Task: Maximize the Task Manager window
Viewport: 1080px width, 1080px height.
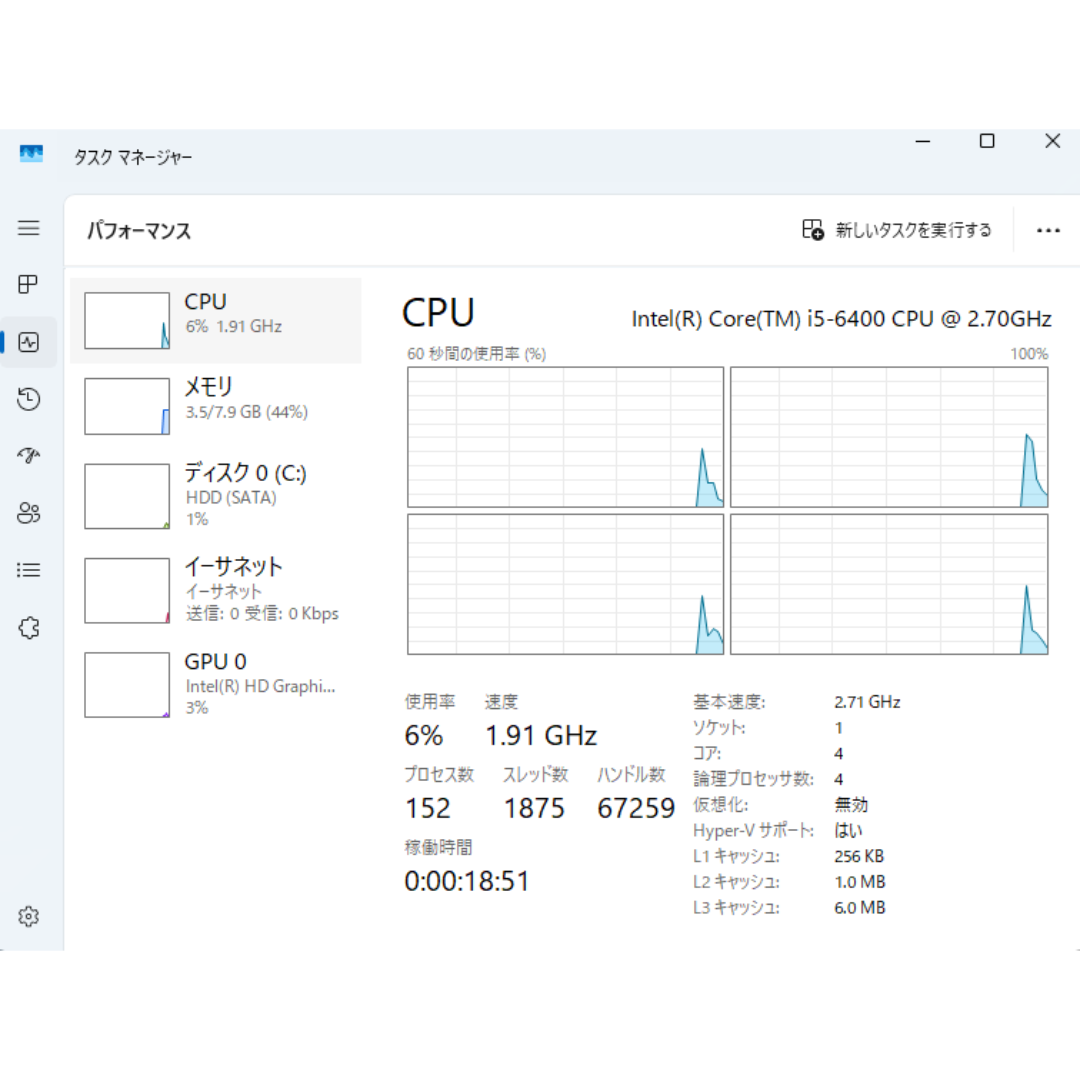Action: pyautogui.click(x=987, y=141)
